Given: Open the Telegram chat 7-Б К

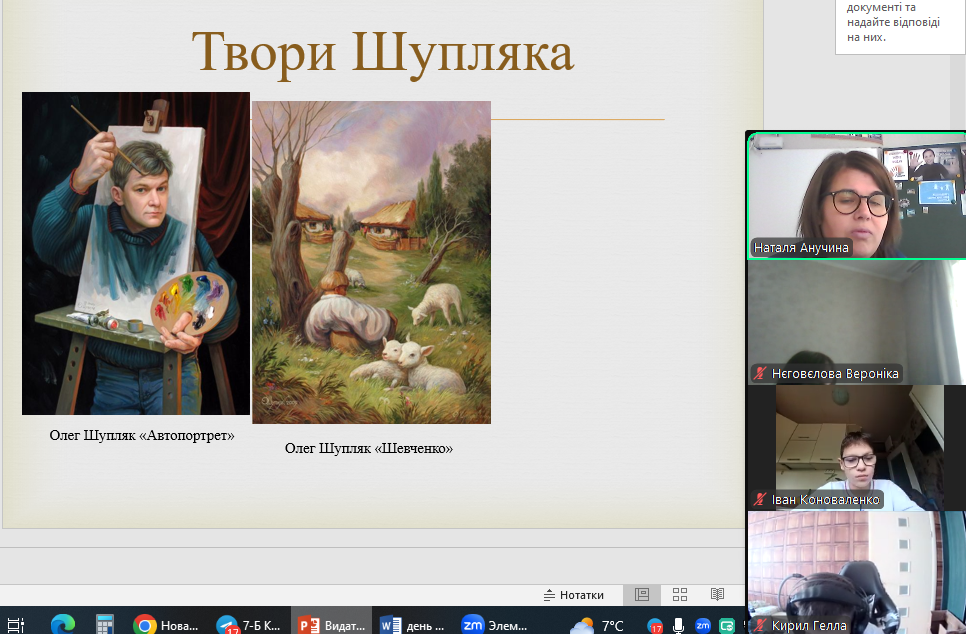Looking at the screenshot, I should 249,625.
